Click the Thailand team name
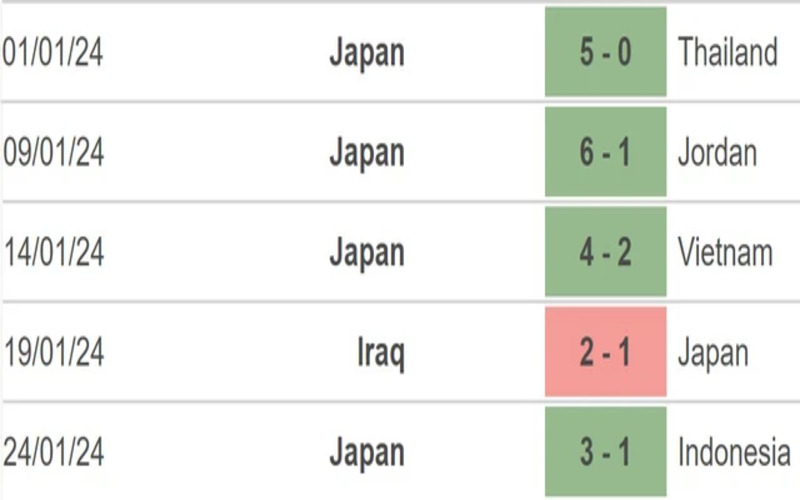Viewport: 800px width, 500px height. click(728, 52)
